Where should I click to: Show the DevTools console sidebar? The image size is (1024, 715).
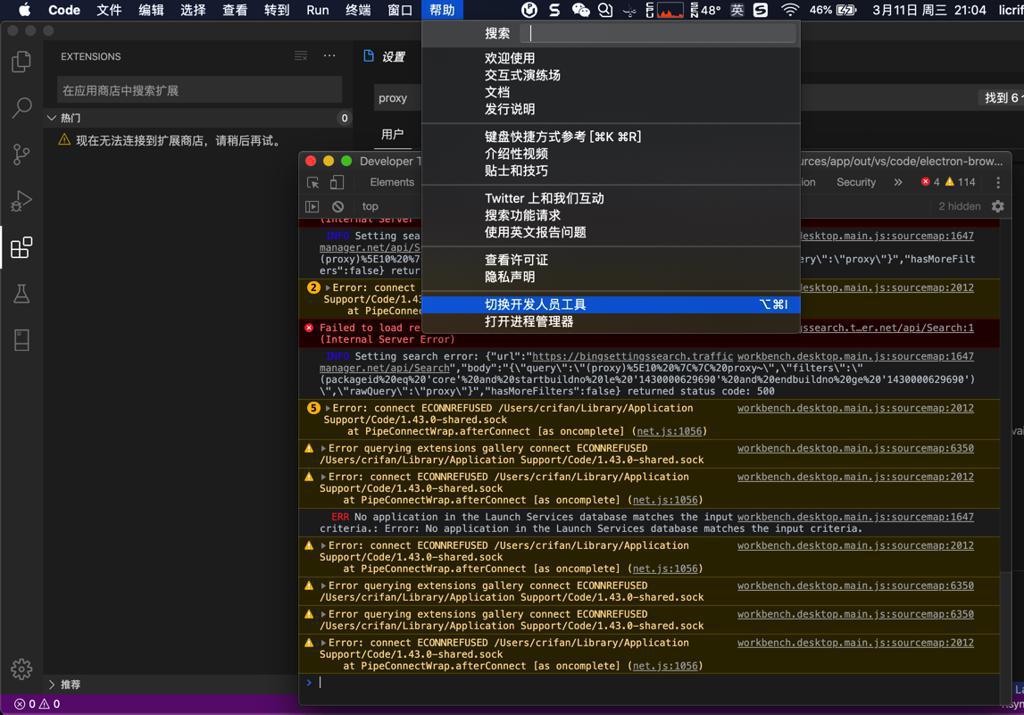coord(312,206)
